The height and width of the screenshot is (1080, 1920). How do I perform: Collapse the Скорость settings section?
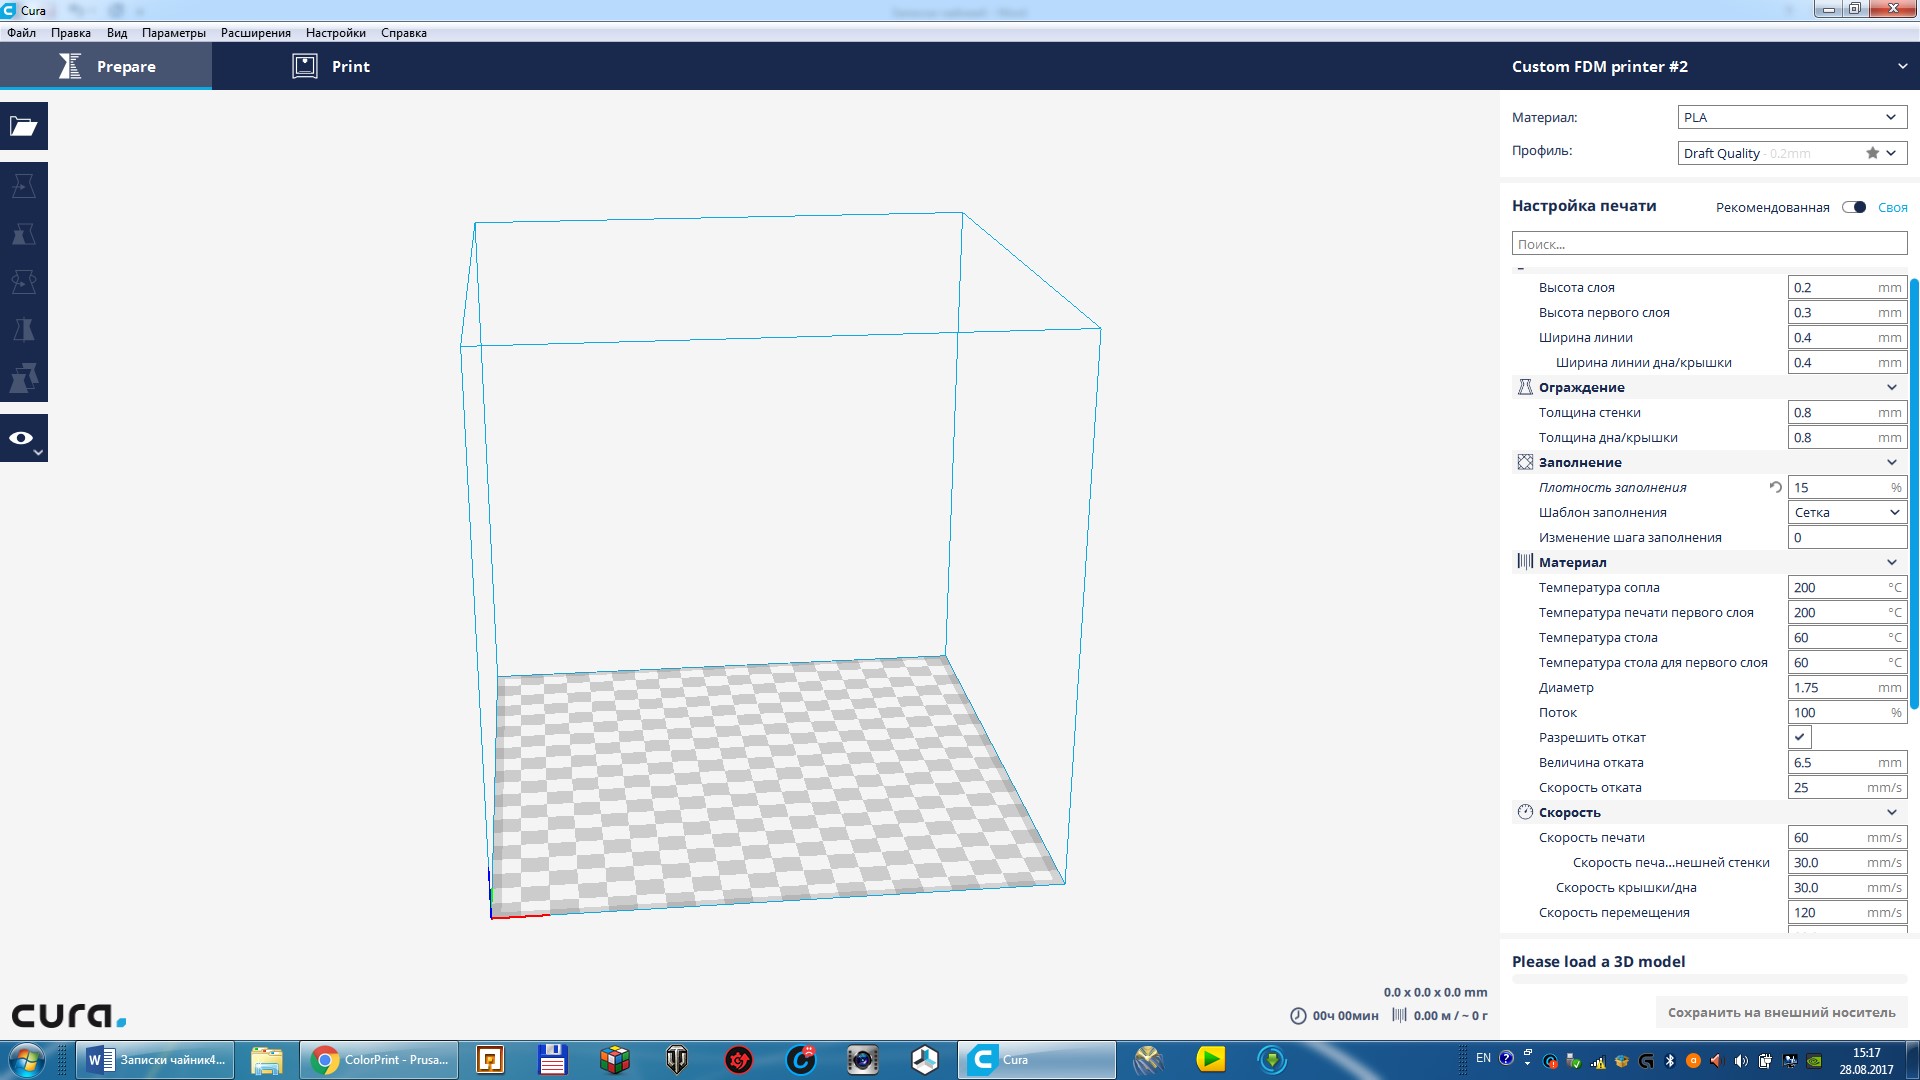click(x=1891, y=812)
